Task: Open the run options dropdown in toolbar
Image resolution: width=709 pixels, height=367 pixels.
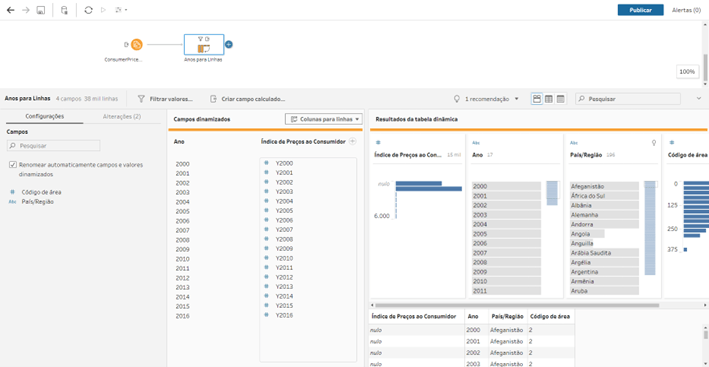Action: (x=121, y=10)
